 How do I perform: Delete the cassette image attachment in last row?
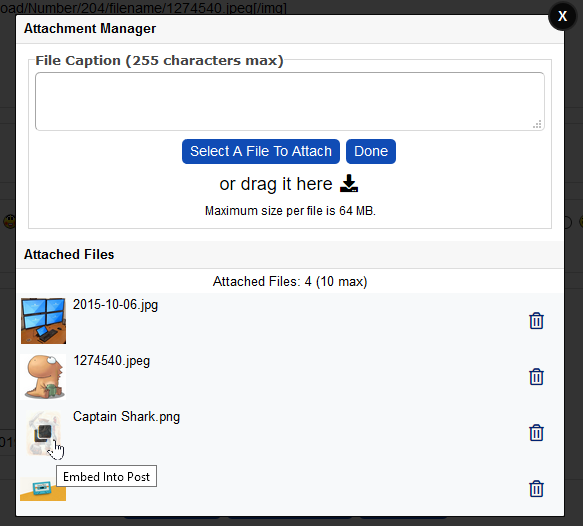[x=536, y=488]
